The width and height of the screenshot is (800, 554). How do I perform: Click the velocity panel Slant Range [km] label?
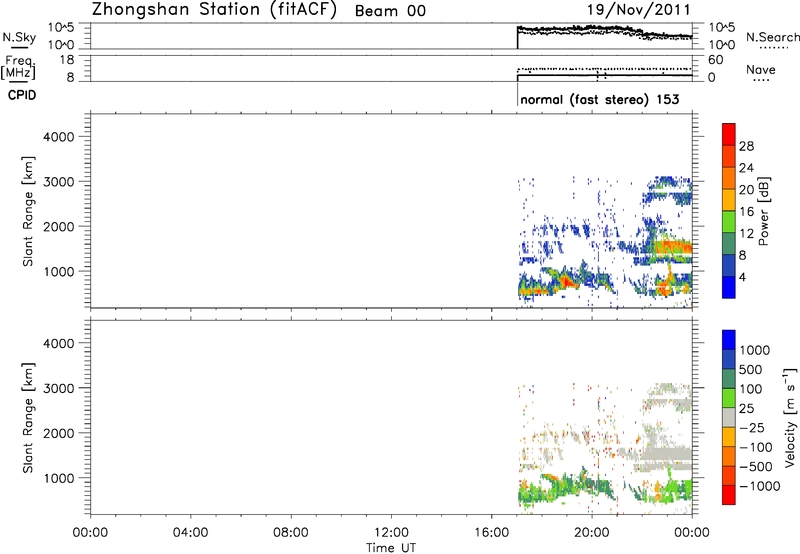tap(28, 418)
